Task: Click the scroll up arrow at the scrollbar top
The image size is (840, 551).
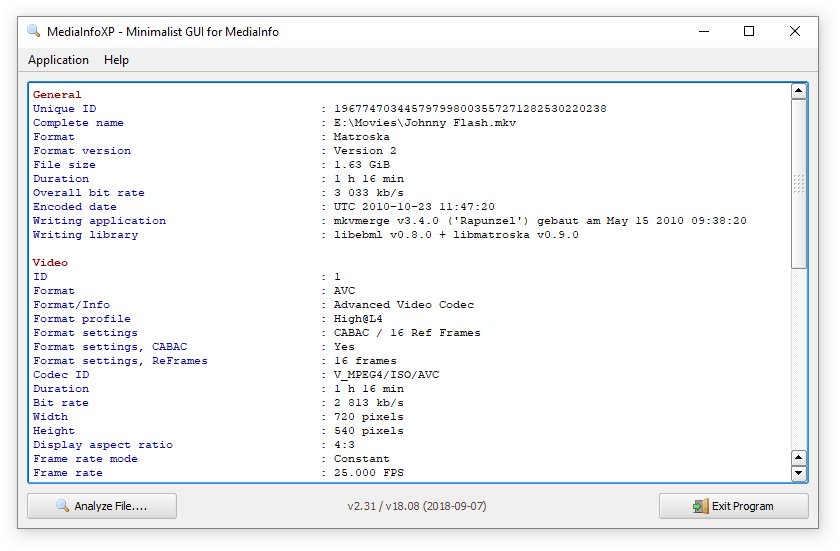Action: pos(798,92)
